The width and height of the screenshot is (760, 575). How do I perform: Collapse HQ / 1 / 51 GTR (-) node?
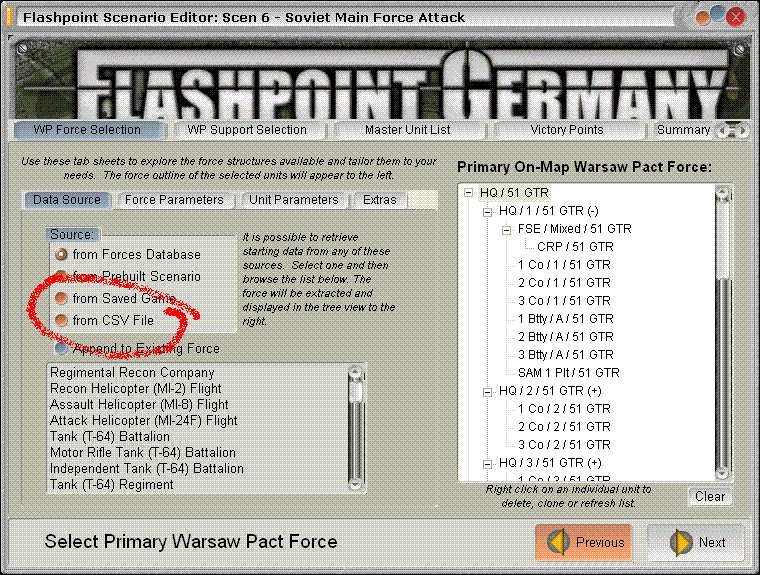click(x=488, y=212)
